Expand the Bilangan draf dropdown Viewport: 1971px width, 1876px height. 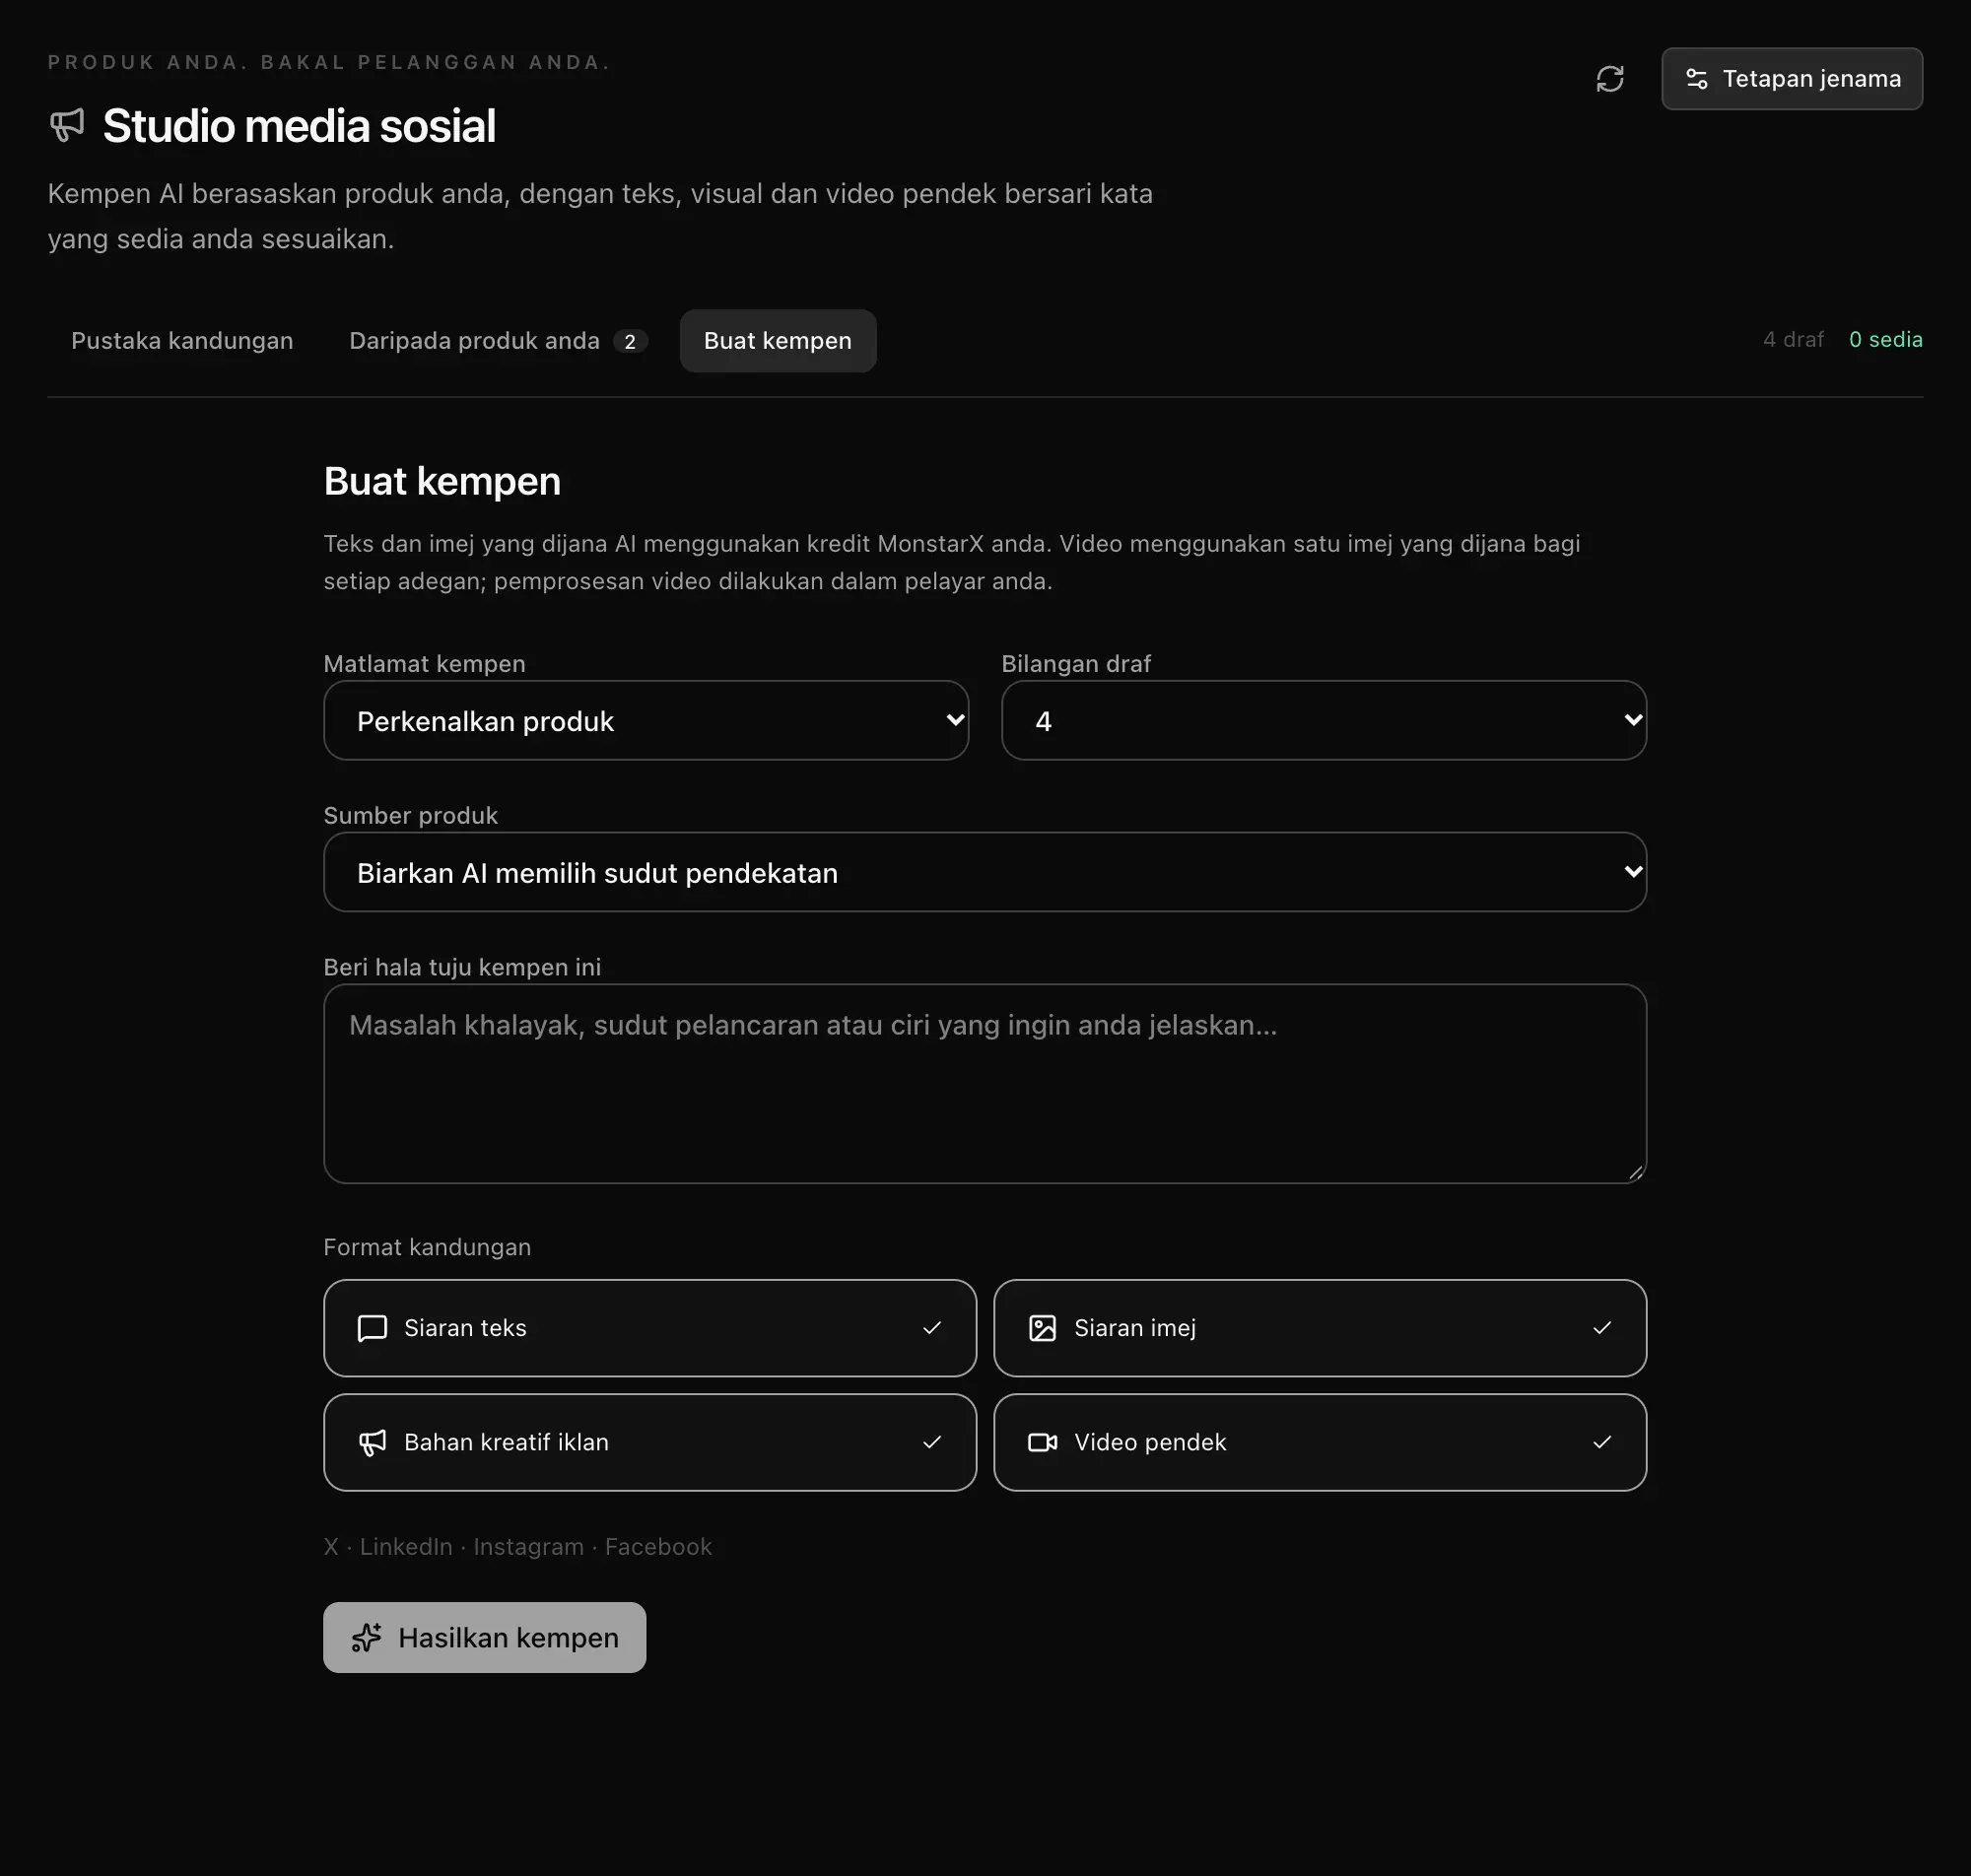click(x=1324, y=721)
